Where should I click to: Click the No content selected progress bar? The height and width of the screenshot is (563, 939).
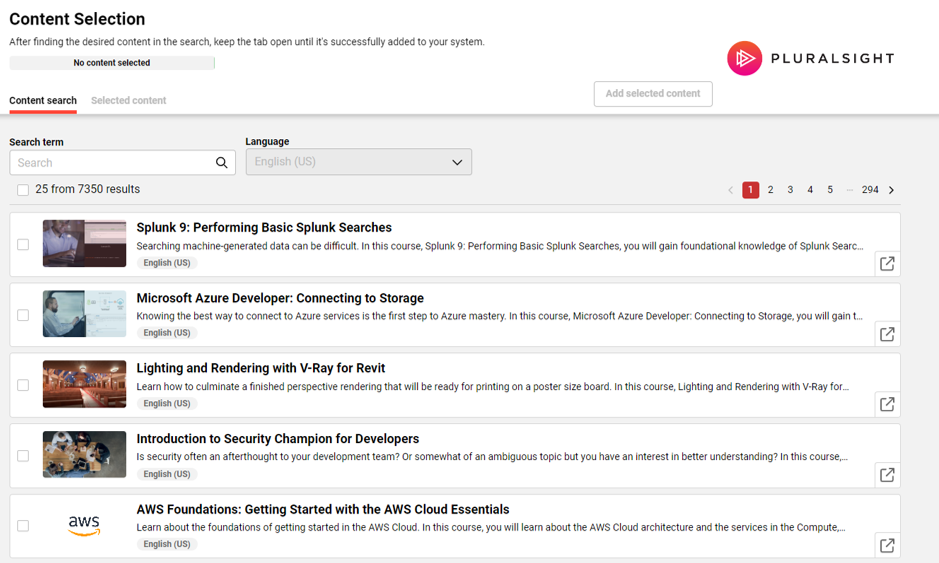pos(112,63)
